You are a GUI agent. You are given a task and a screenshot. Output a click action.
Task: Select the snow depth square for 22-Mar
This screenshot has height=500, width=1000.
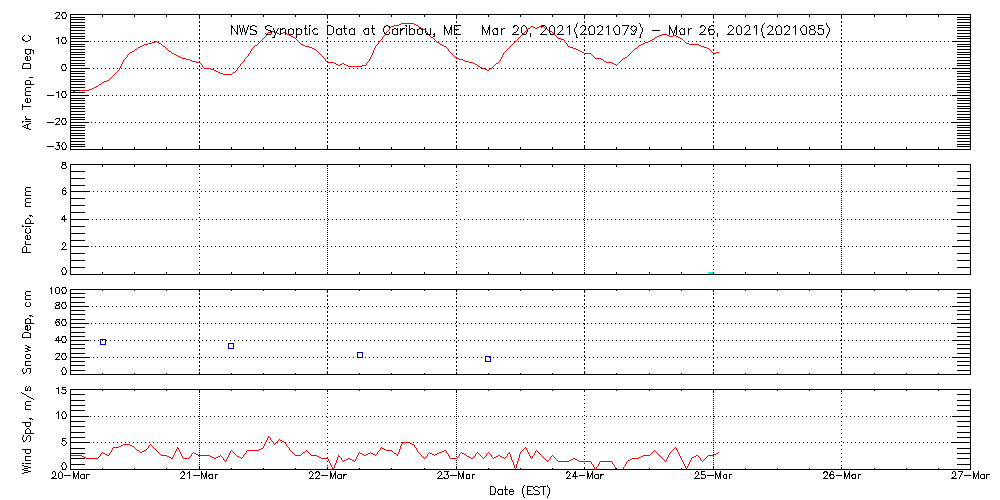tap(360, 355)
